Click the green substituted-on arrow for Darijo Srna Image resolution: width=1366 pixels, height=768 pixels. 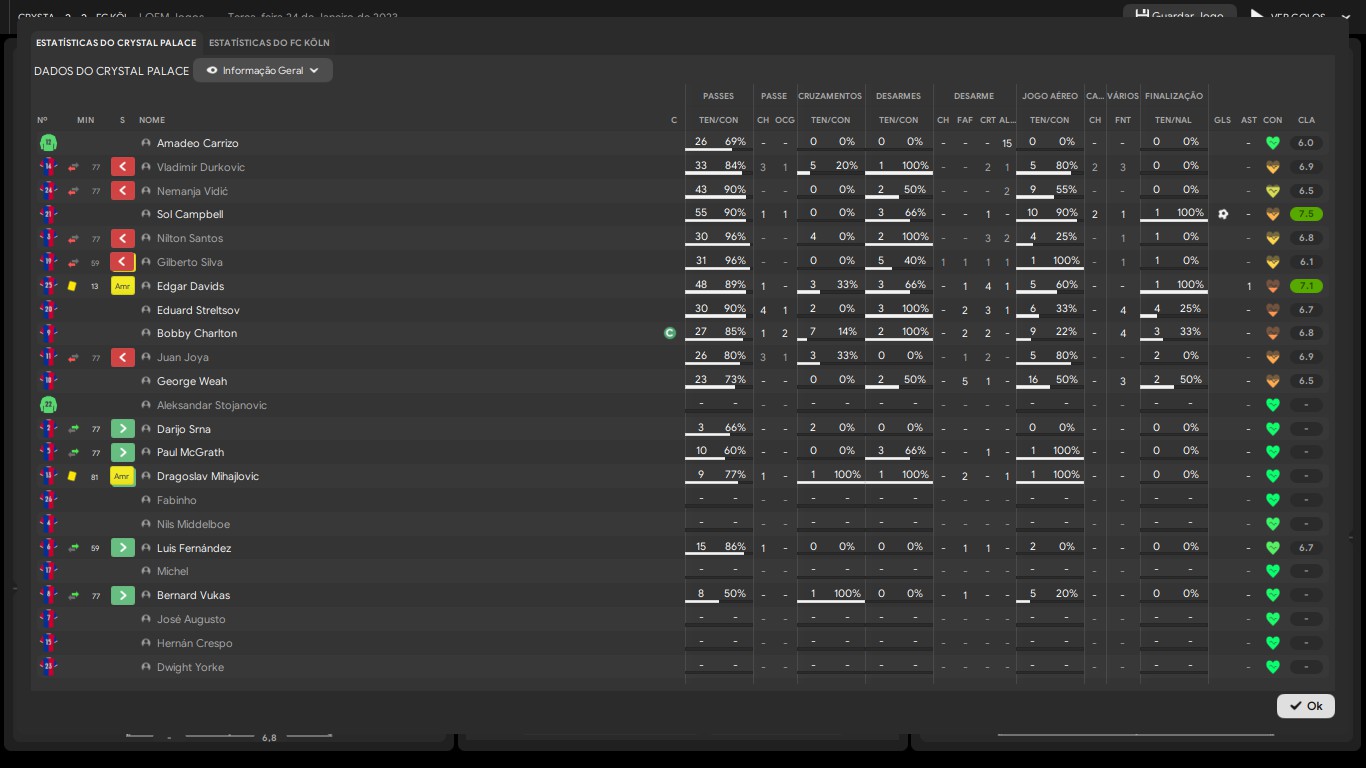[x=123, y=429]
